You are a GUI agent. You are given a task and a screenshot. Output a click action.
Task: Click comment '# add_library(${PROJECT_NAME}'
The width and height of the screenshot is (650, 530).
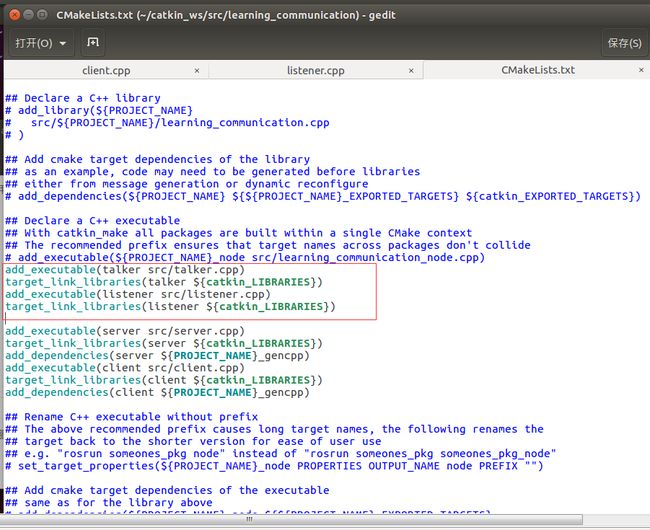[x=99, y=111]
